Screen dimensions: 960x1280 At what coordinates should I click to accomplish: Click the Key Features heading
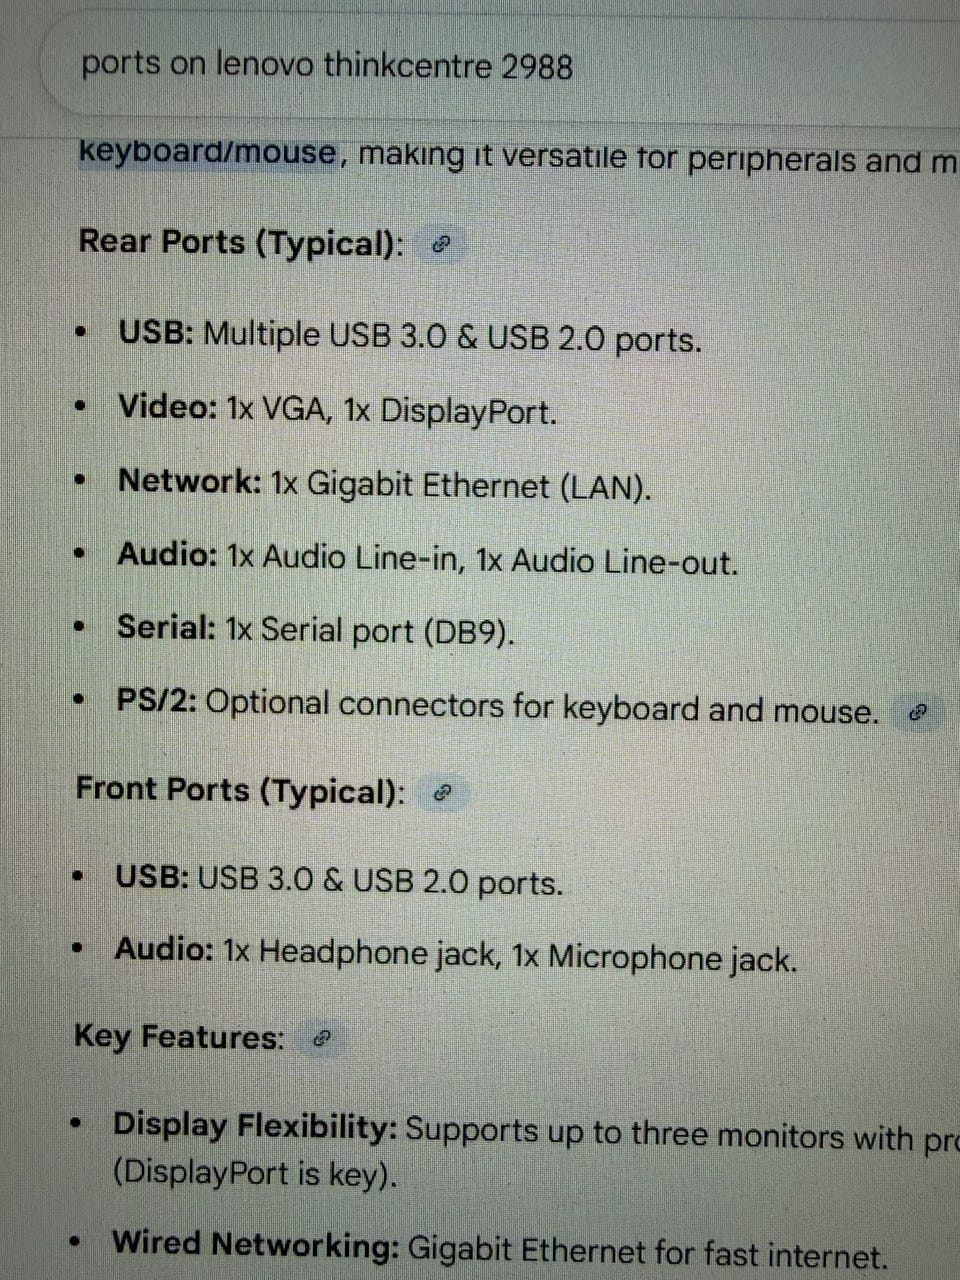click(x=179, y=1037)
